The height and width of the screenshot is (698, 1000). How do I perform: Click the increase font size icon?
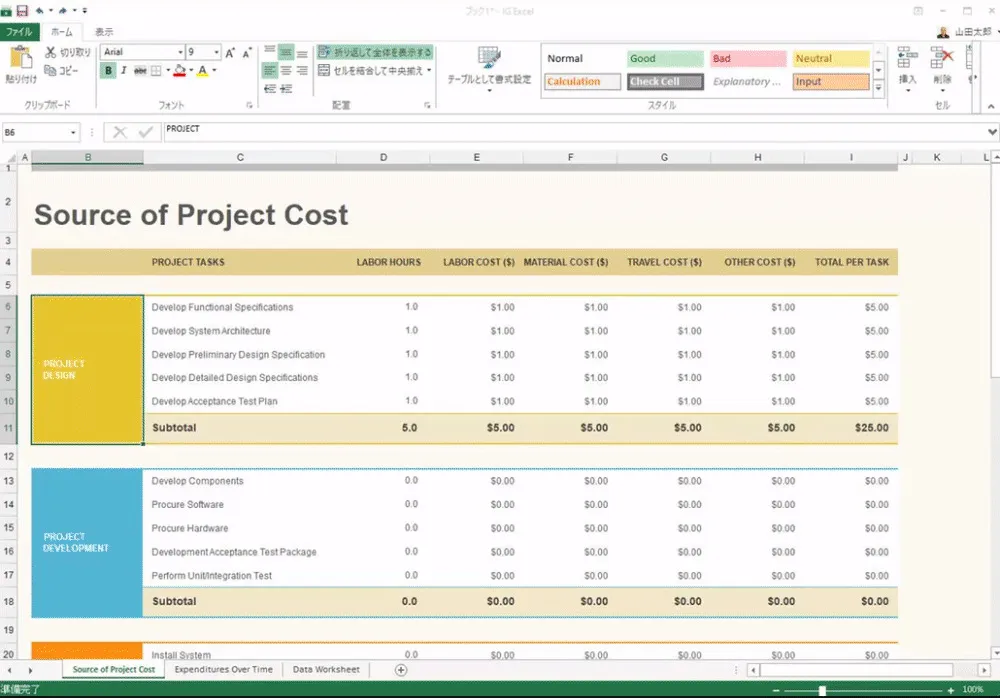coord(230,53)
